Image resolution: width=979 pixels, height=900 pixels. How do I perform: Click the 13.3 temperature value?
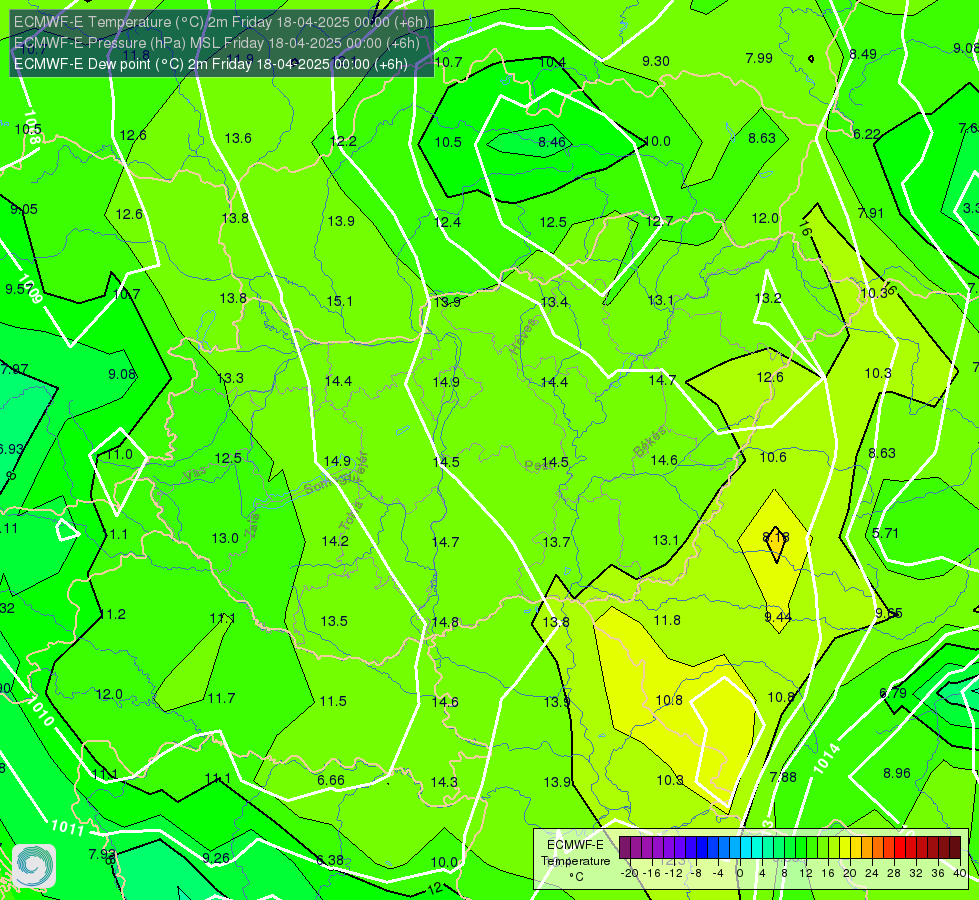[230, 378]
